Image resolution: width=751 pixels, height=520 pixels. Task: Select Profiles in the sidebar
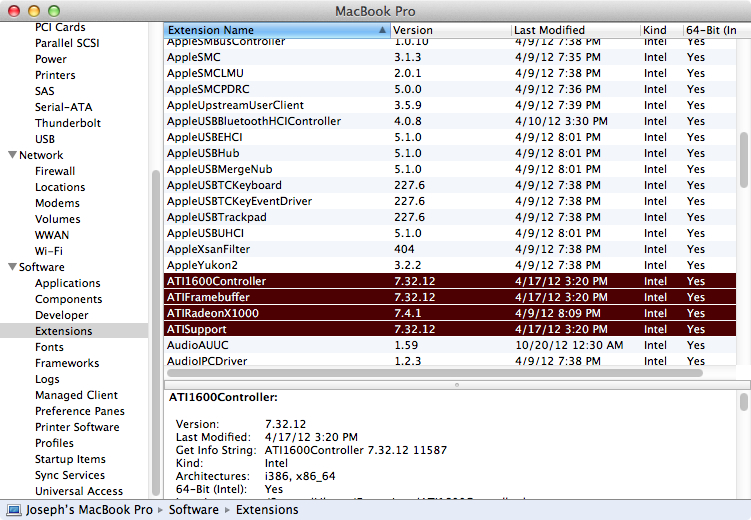[x=54, y=443]
